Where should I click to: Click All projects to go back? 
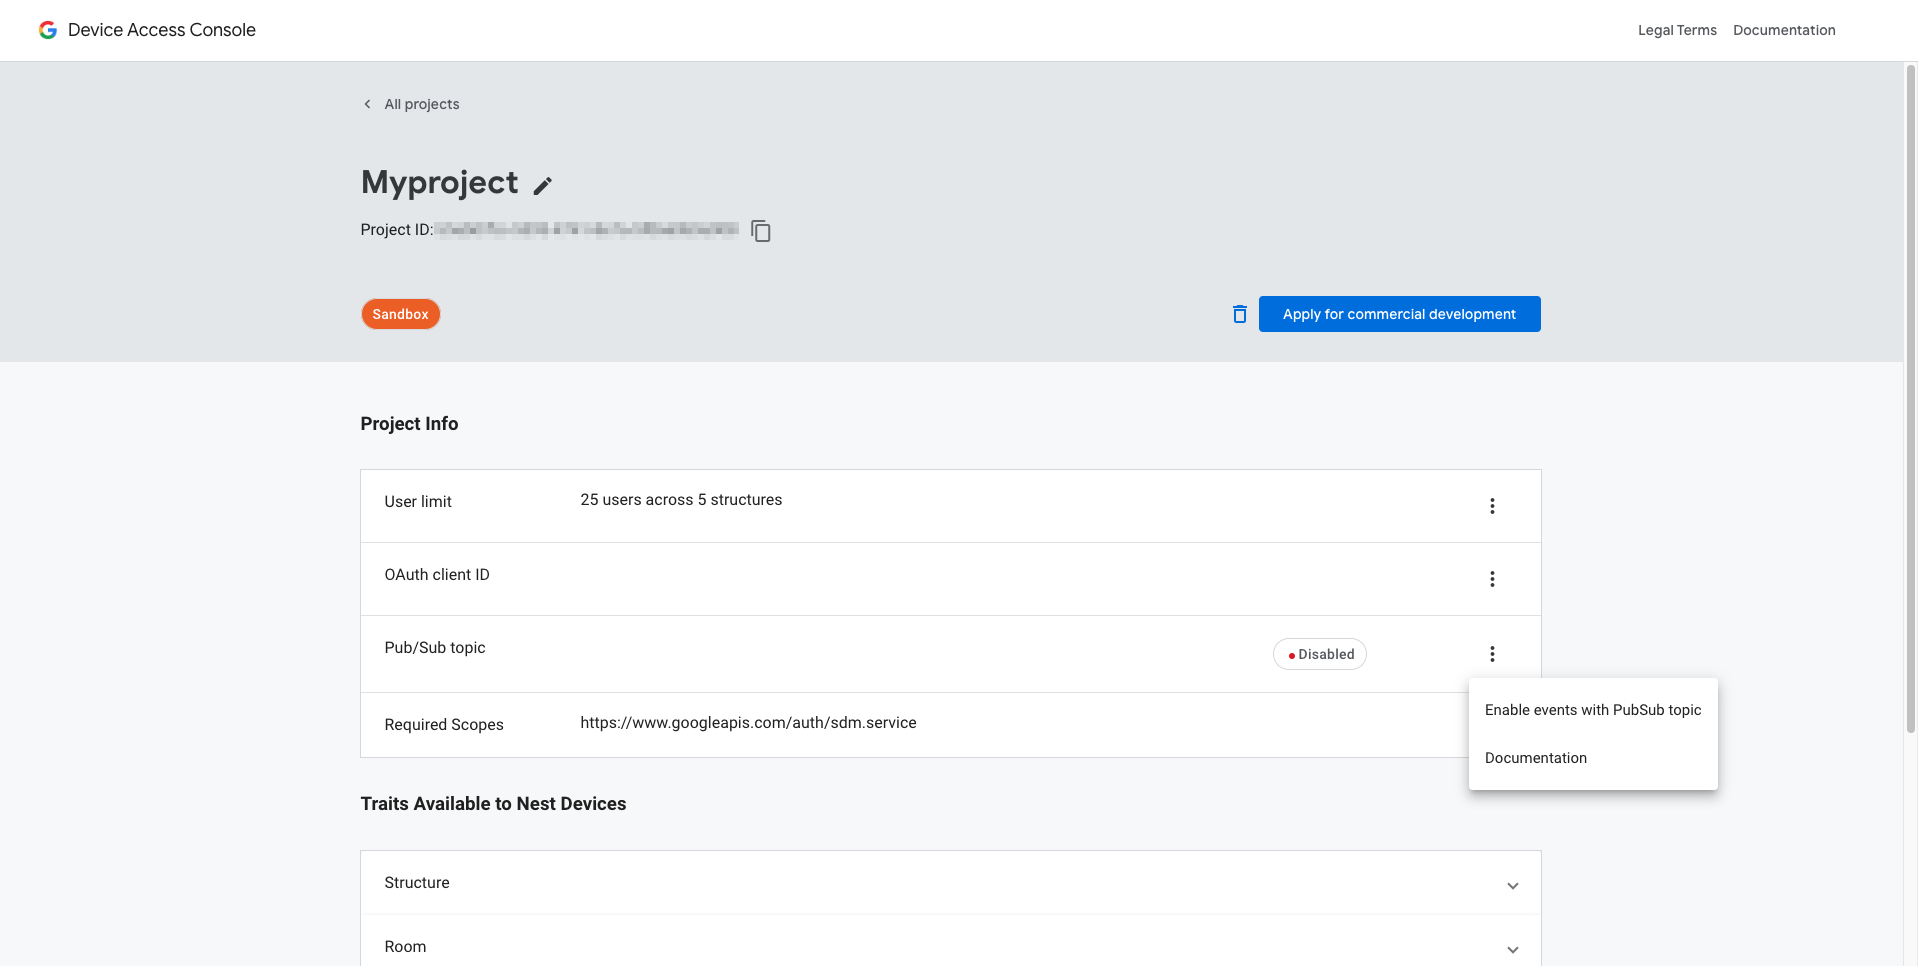pos(422,103)
